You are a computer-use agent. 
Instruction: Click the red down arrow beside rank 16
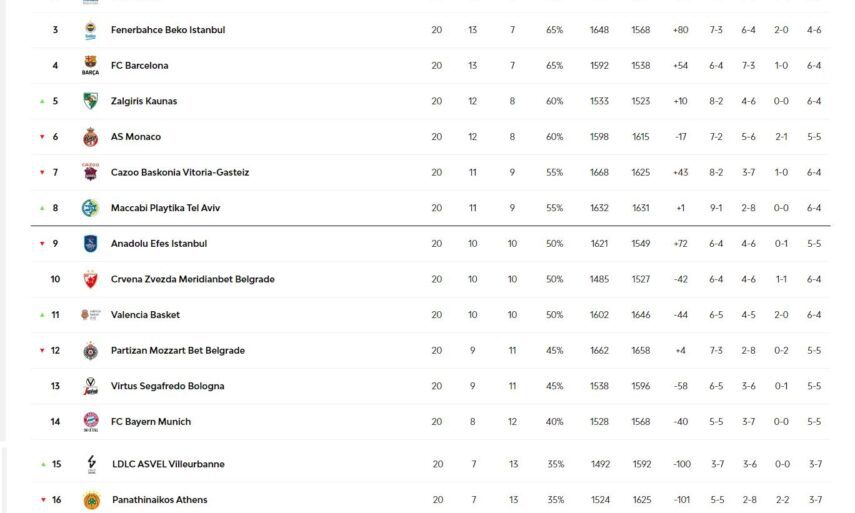(x=43, y=500)
